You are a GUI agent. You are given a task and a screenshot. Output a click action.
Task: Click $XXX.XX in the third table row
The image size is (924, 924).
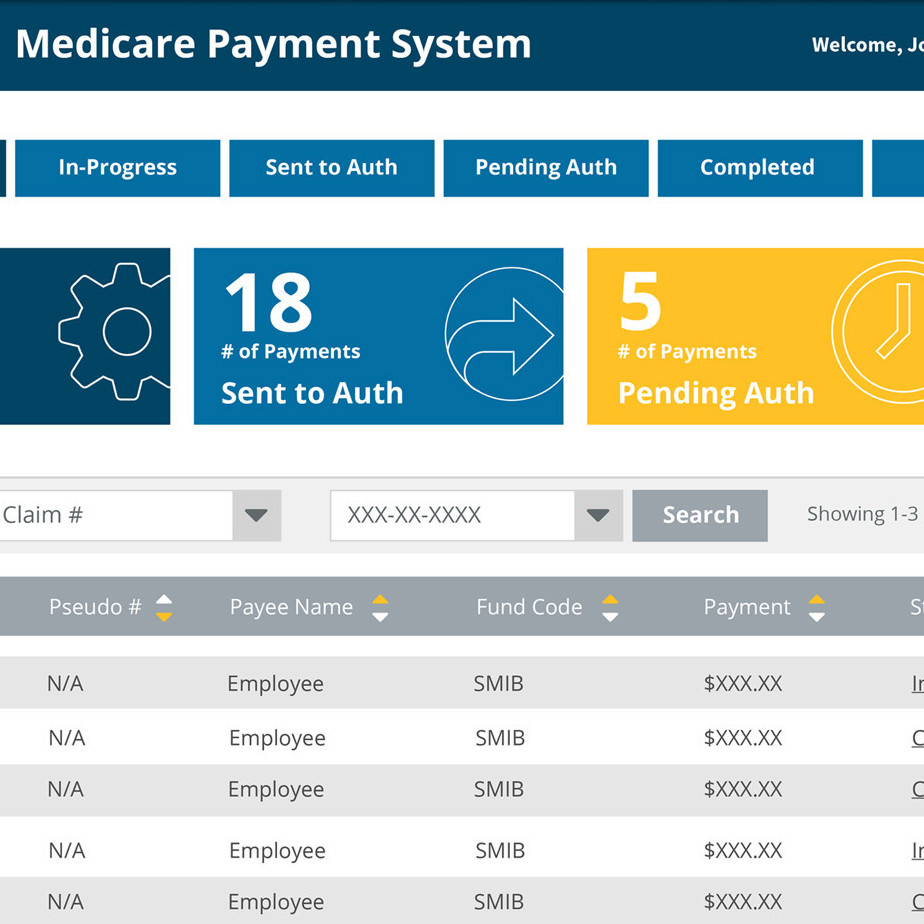pyautogui.click(x=742, y=789)
